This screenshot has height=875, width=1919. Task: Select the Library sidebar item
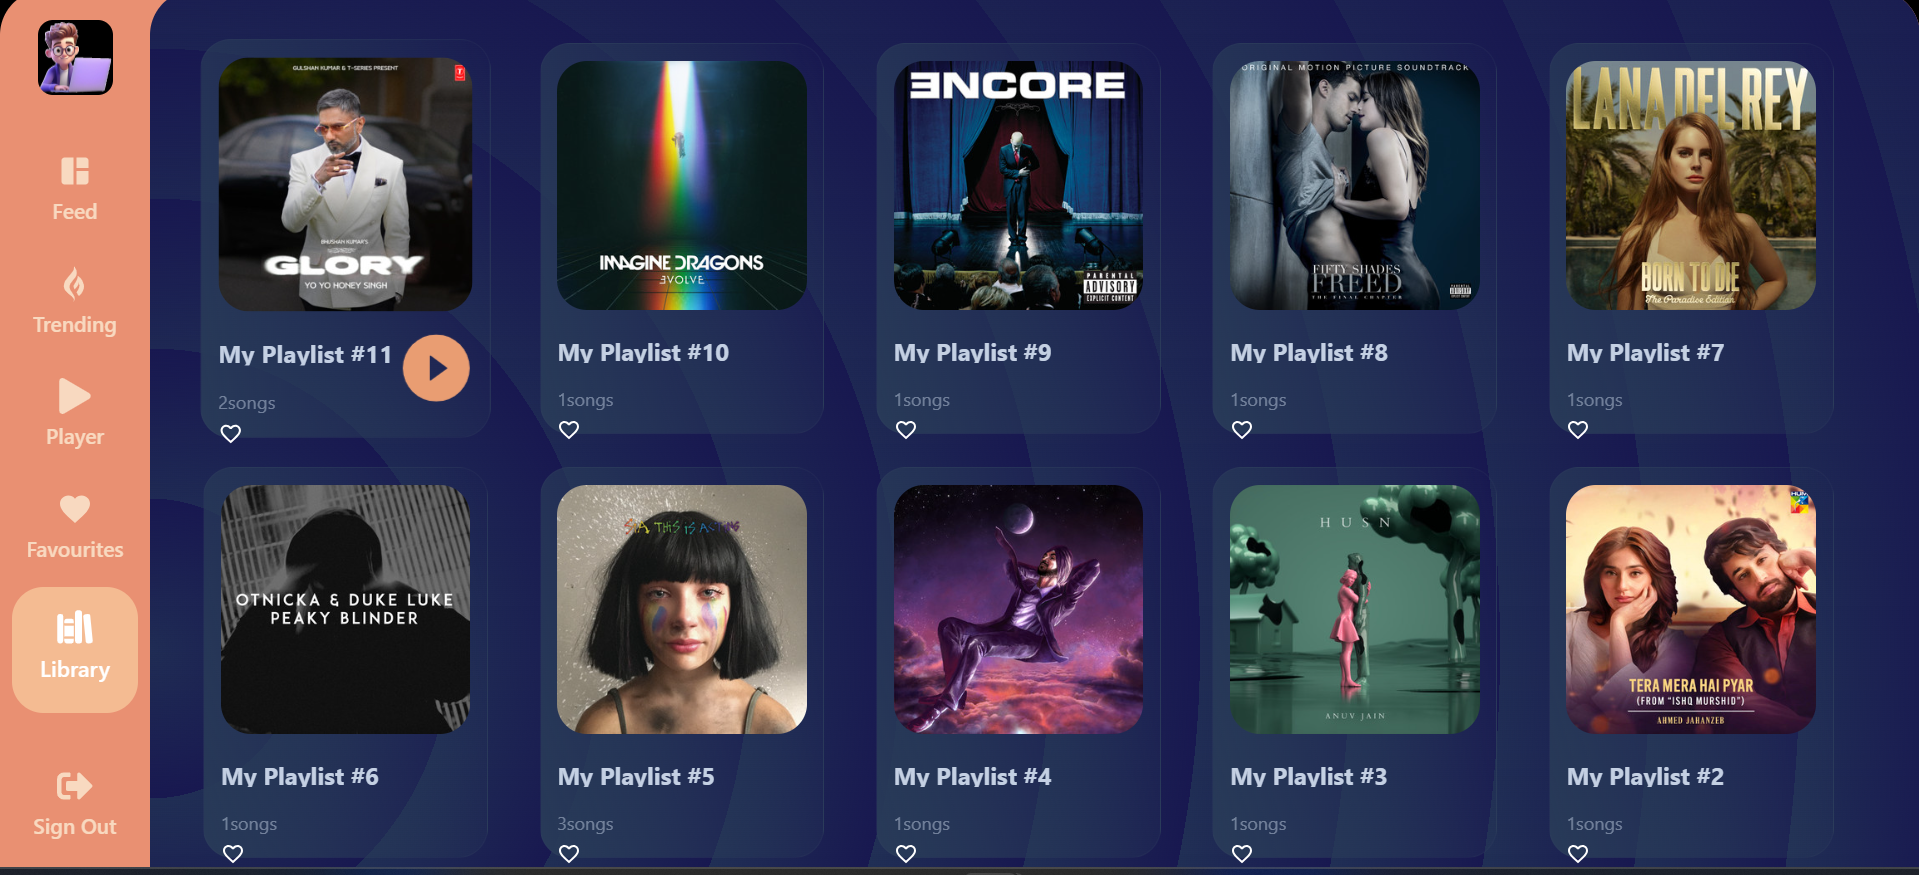click(x=75, y=650)
